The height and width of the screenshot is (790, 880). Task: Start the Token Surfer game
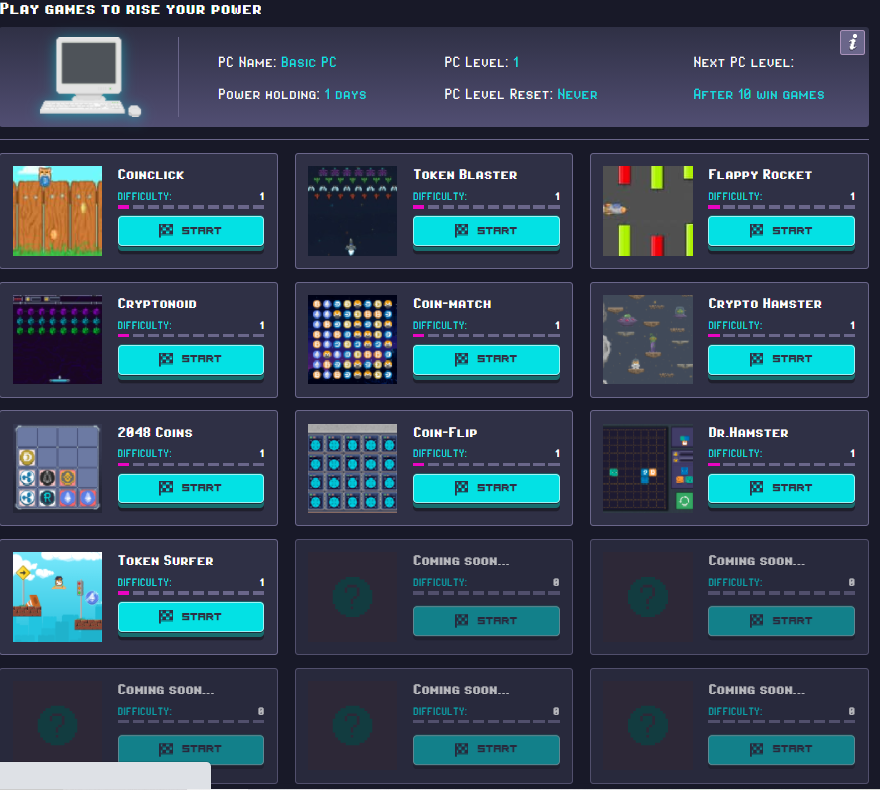(191, 617)
